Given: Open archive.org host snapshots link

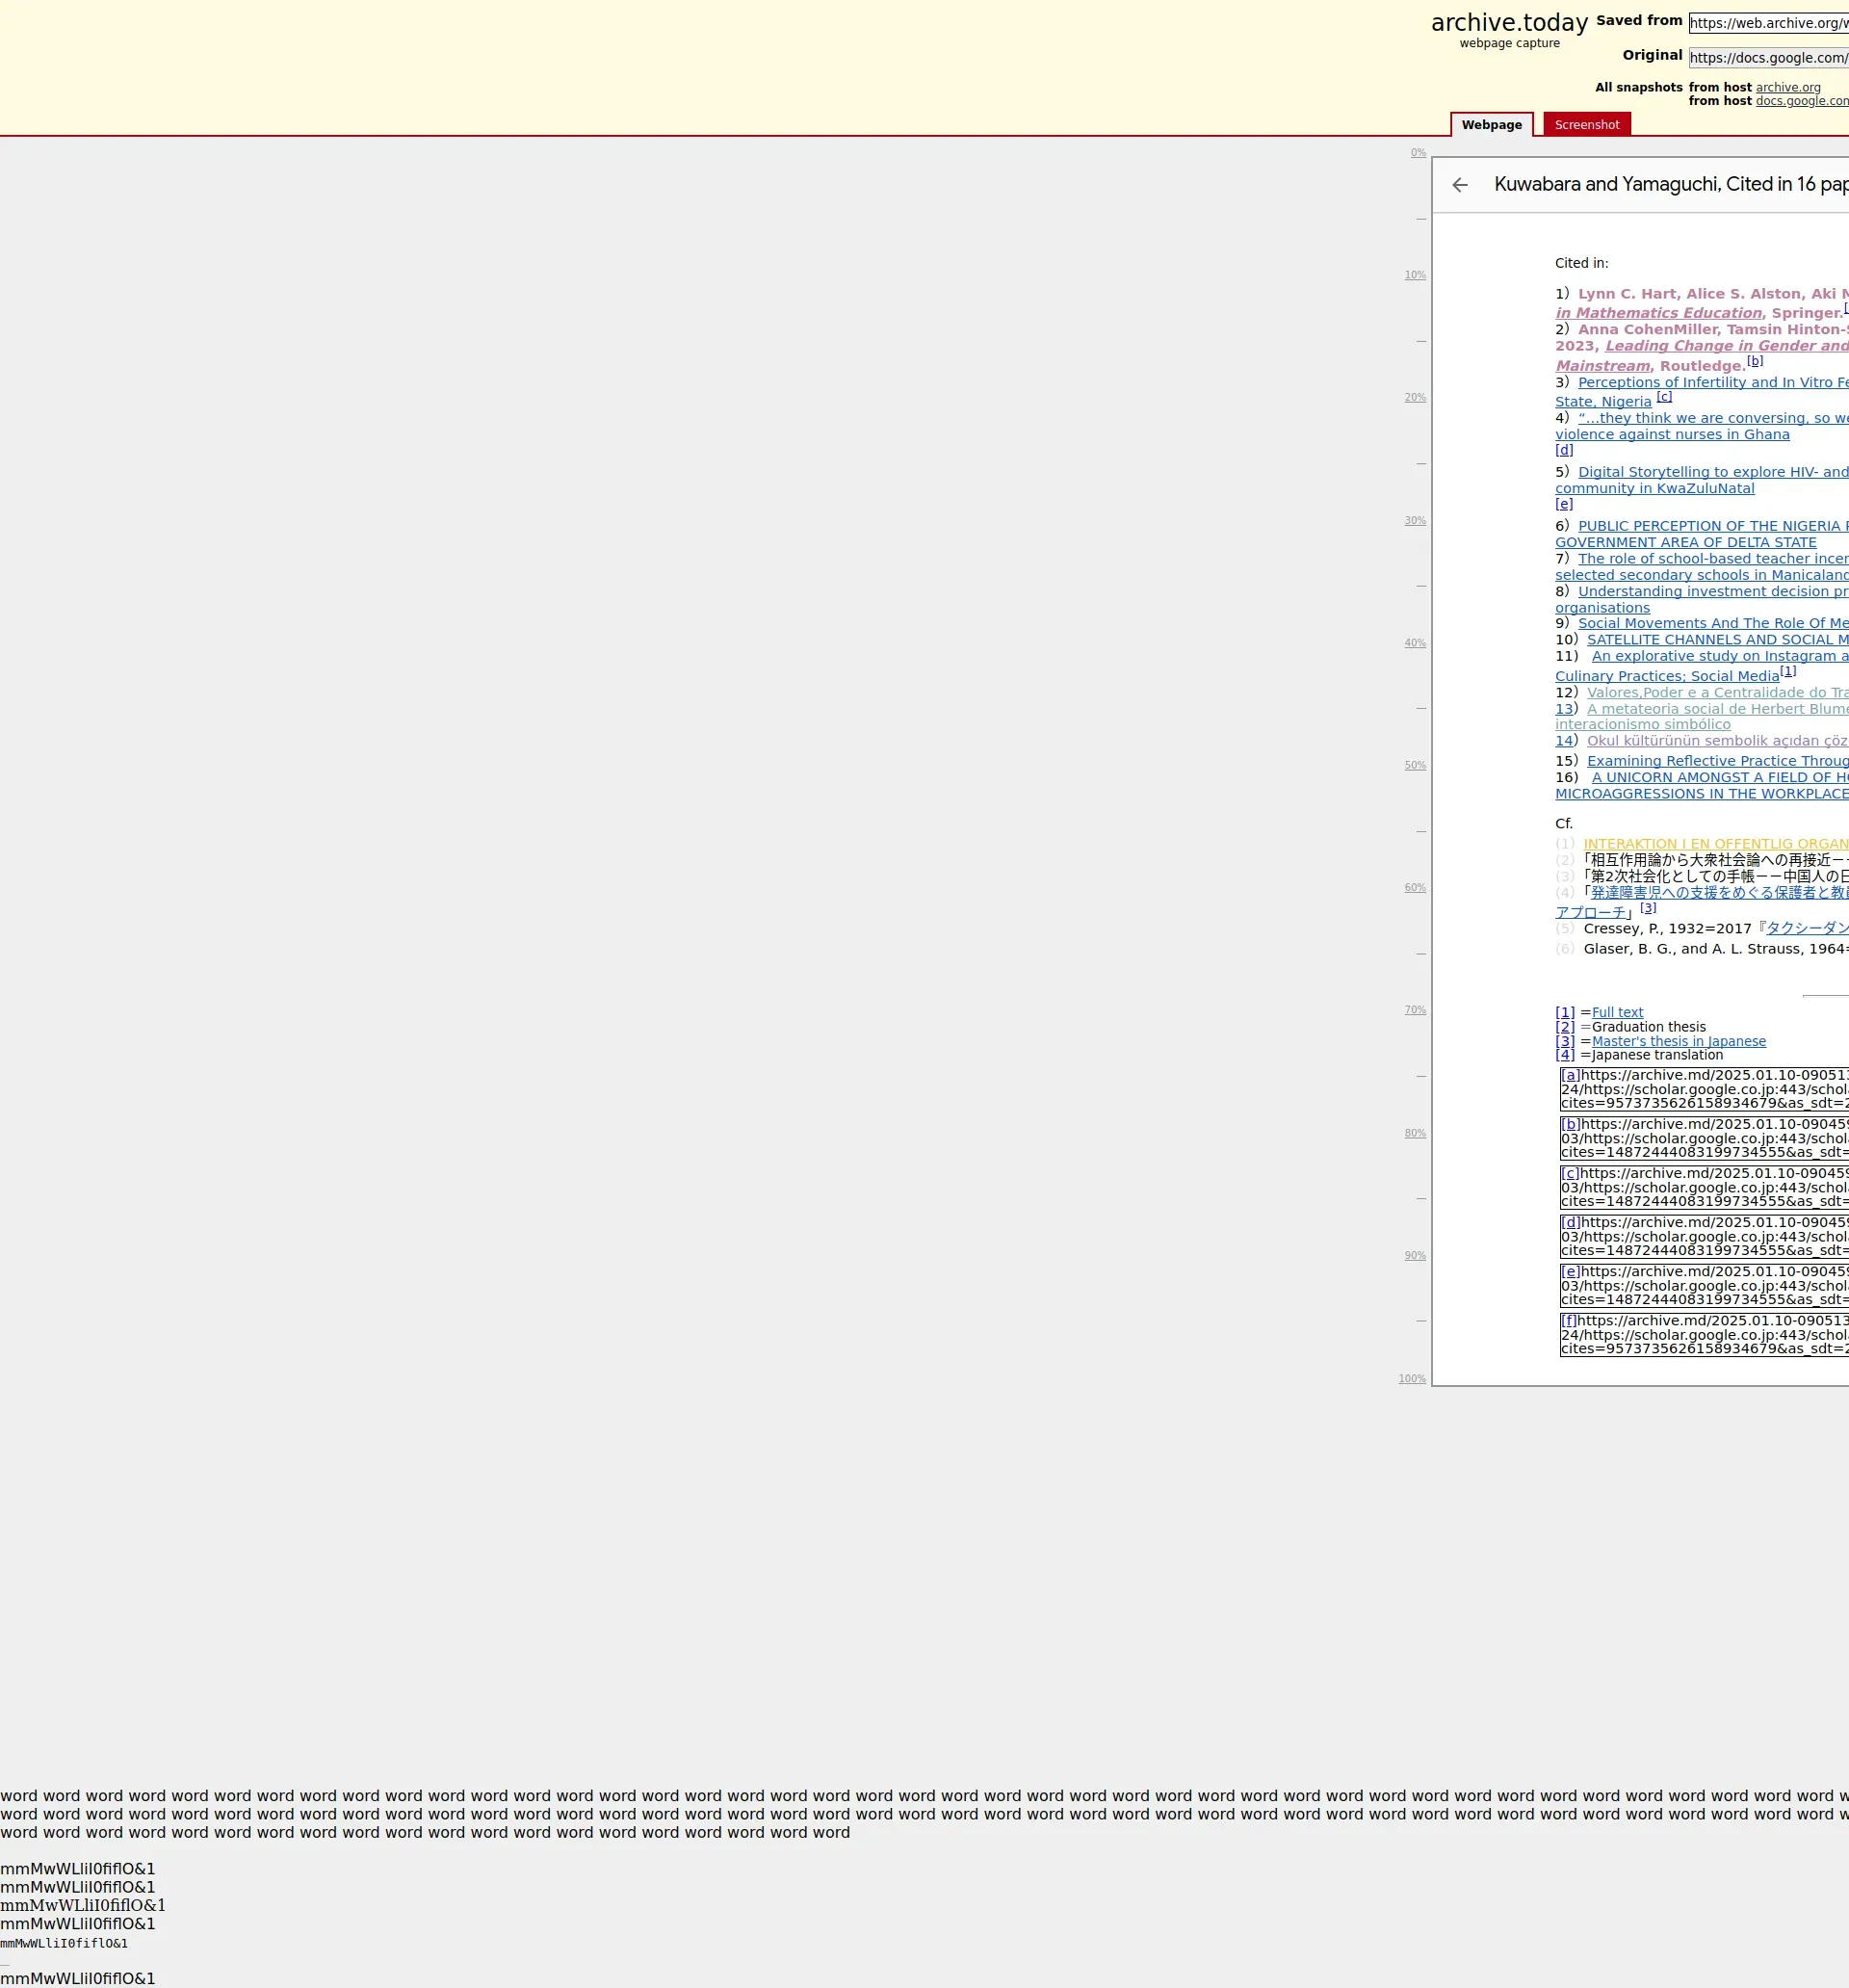Looking at the screenshot, I should click(x=1787, y=88).
